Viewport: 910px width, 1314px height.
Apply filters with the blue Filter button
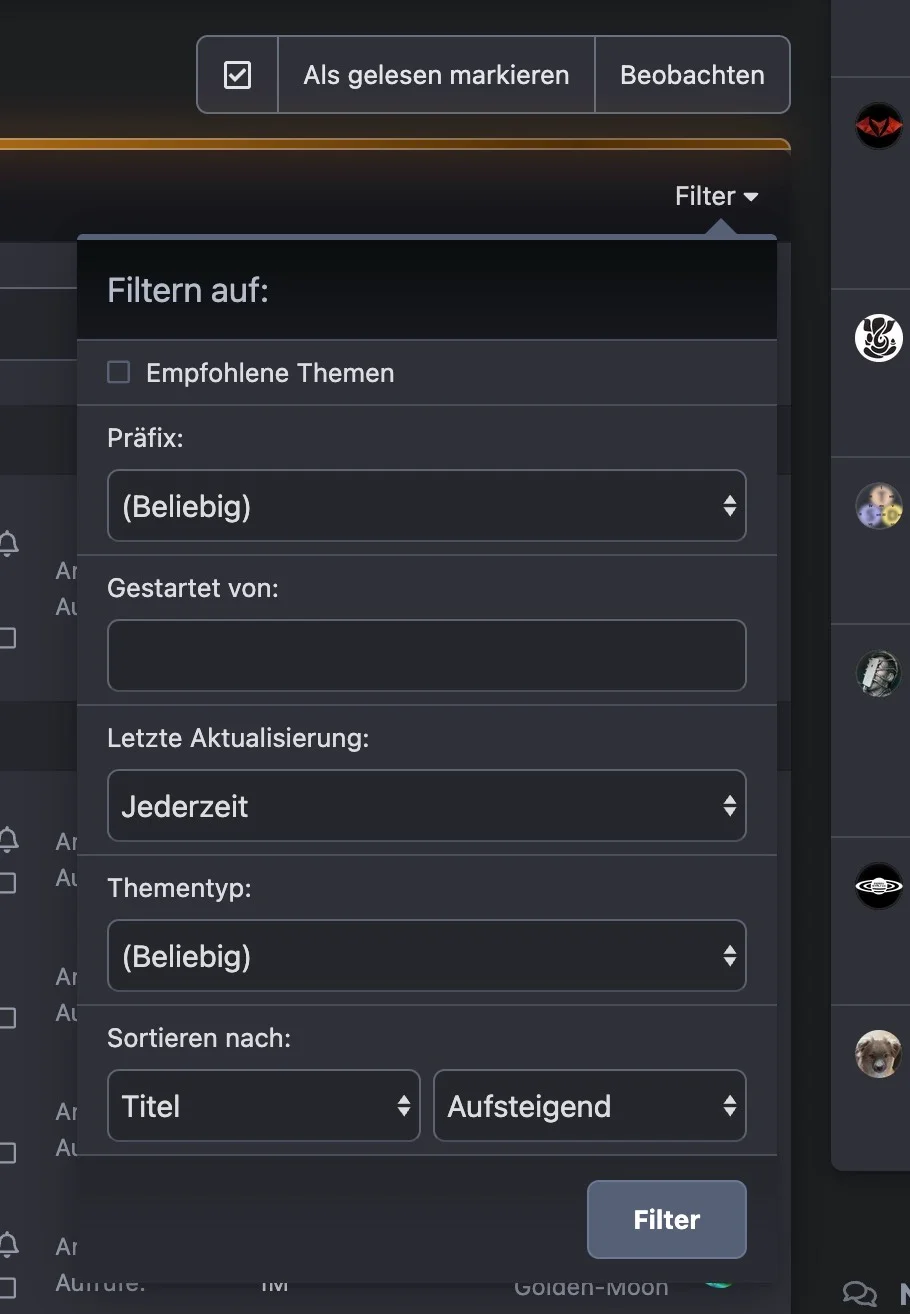pos(666,1219)
